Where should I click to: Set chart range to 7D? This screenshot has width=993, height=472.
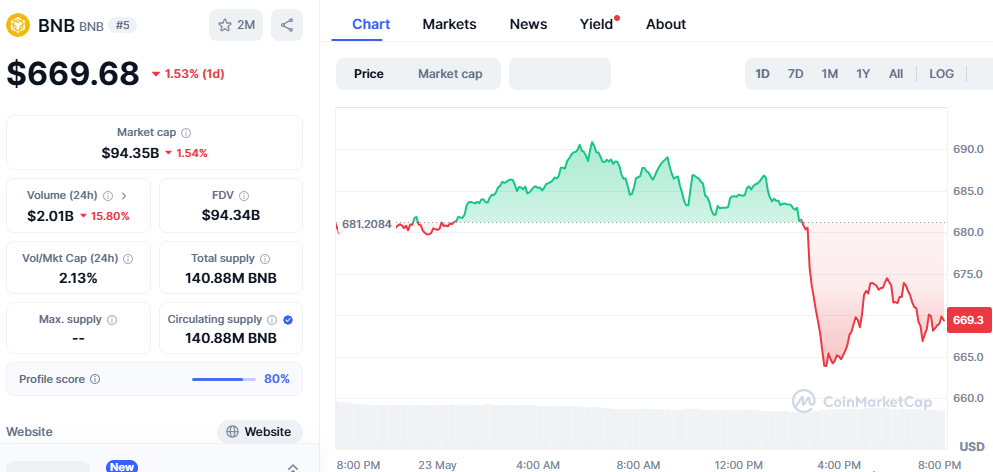point(795,74)
